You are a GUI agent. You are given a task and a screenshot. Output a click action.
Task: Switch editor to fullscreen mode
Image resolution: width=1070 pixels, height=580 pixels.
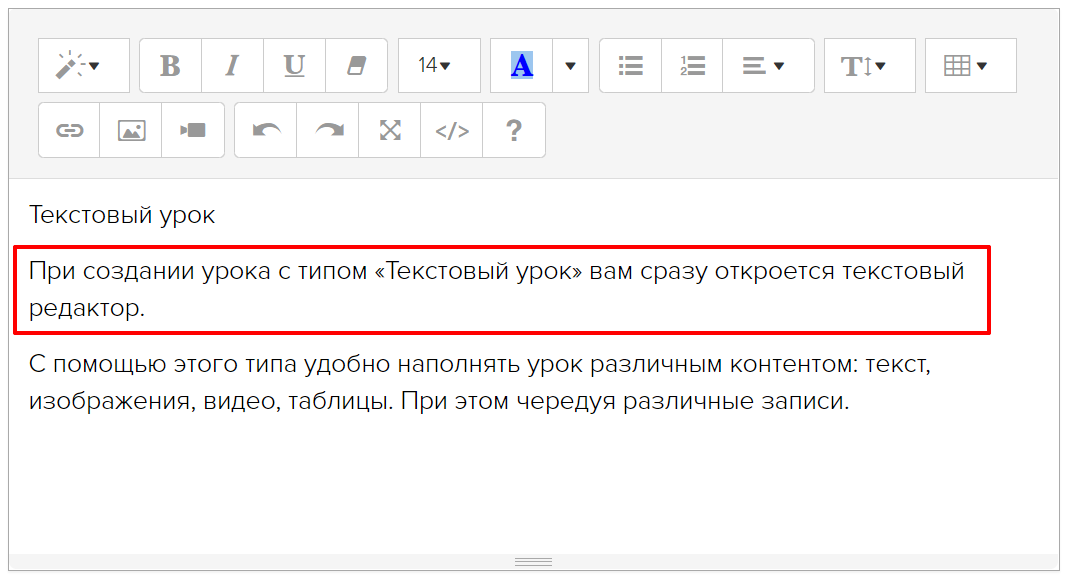390,130
